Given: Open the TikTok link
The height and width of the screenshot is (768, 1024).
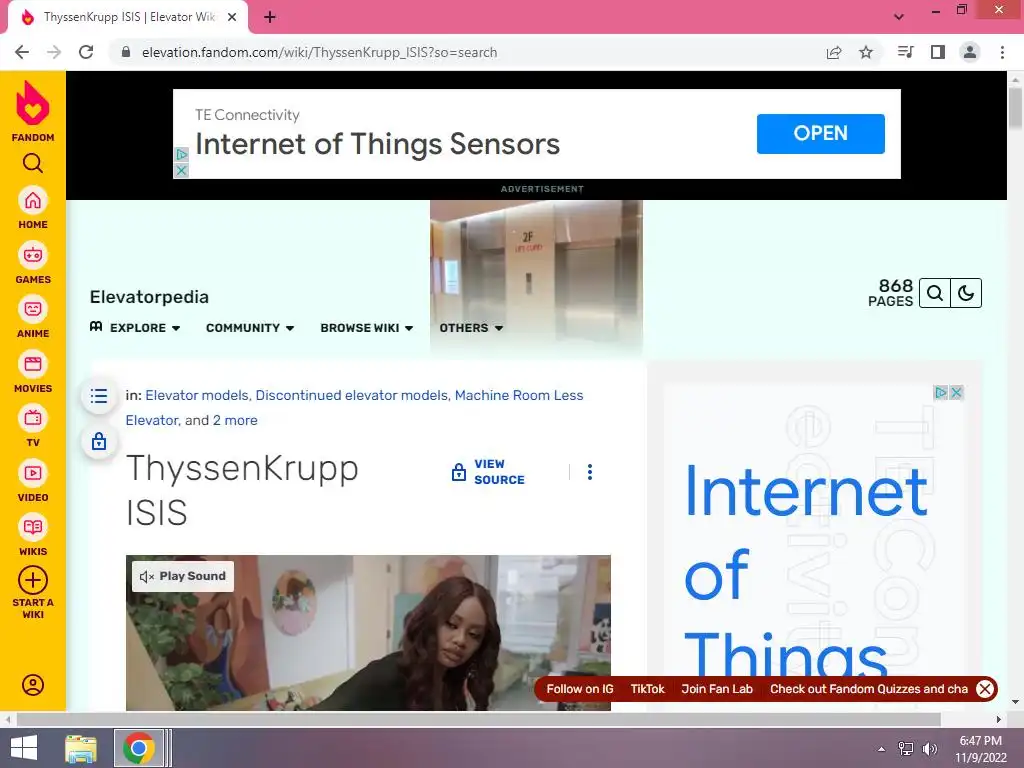Looking at the screenshot, I should tap(647, 689).
